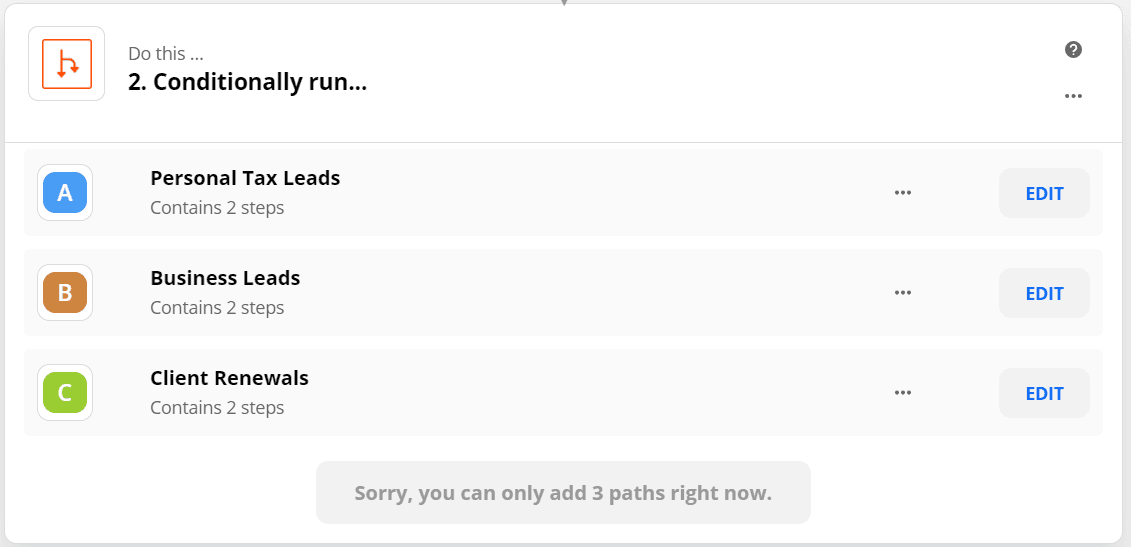Open step 2 three-dot options menu
The height and width of the screenshot is (547, 1131).
(x=1073, y=96)
